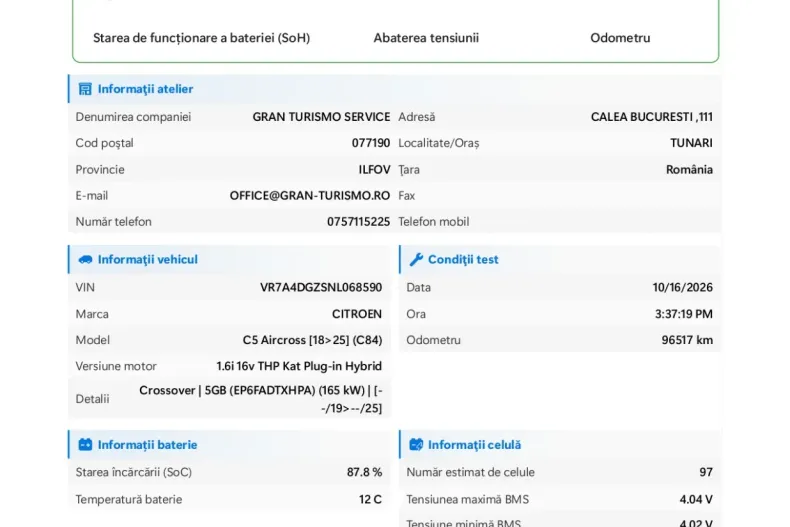Click the Țara label

pos(409,169)
